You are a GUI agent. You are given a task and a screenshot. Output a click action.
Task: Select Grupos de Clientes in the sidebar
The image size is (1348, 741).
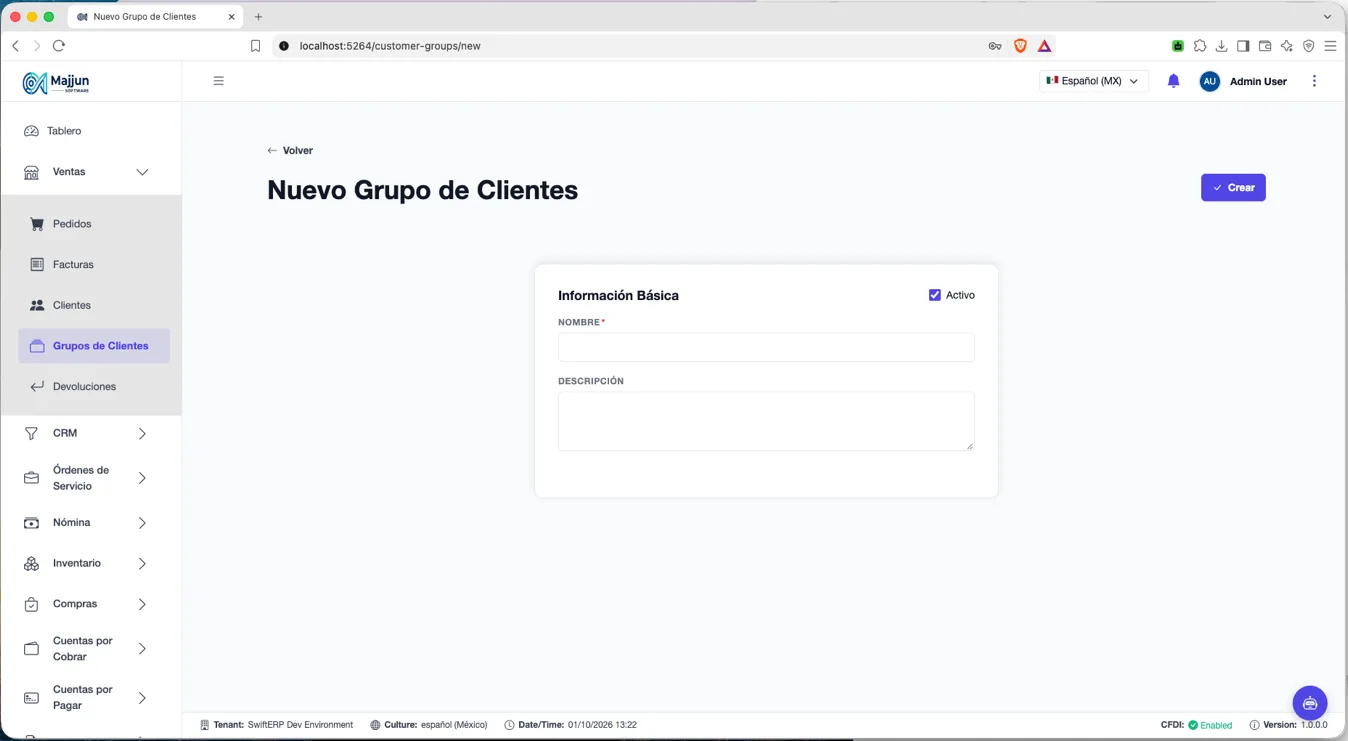pyautogui.click(x=94, y=346)
